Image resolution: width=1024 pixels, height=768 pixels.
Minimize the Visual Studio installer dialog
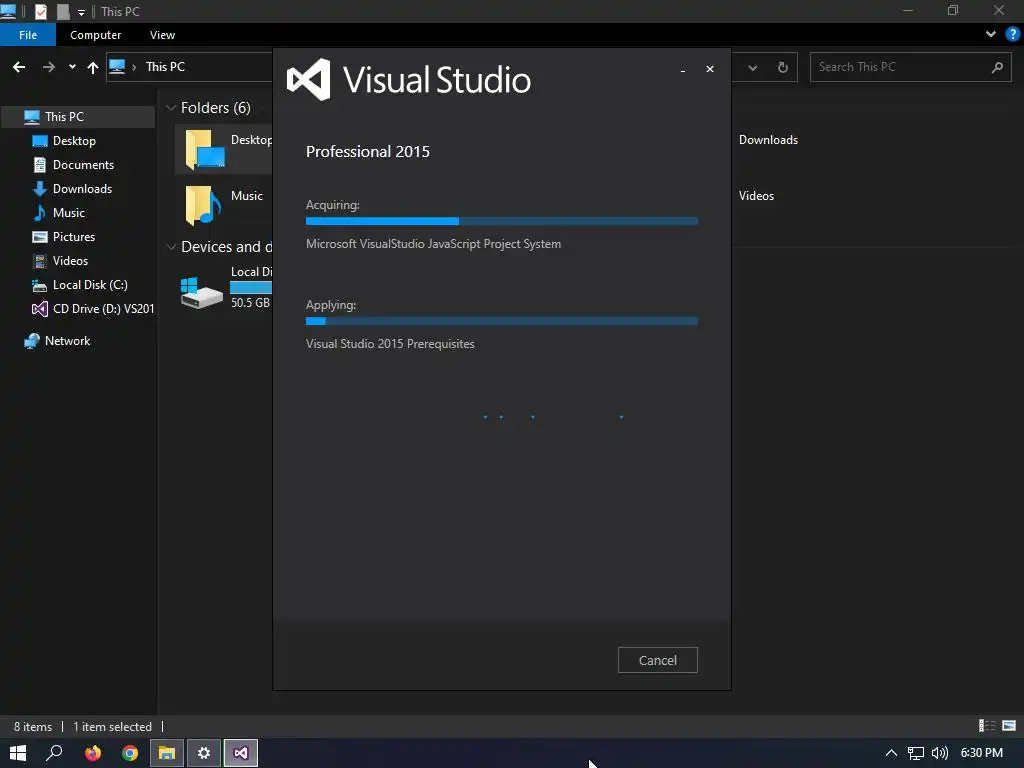tap(682, 69)
